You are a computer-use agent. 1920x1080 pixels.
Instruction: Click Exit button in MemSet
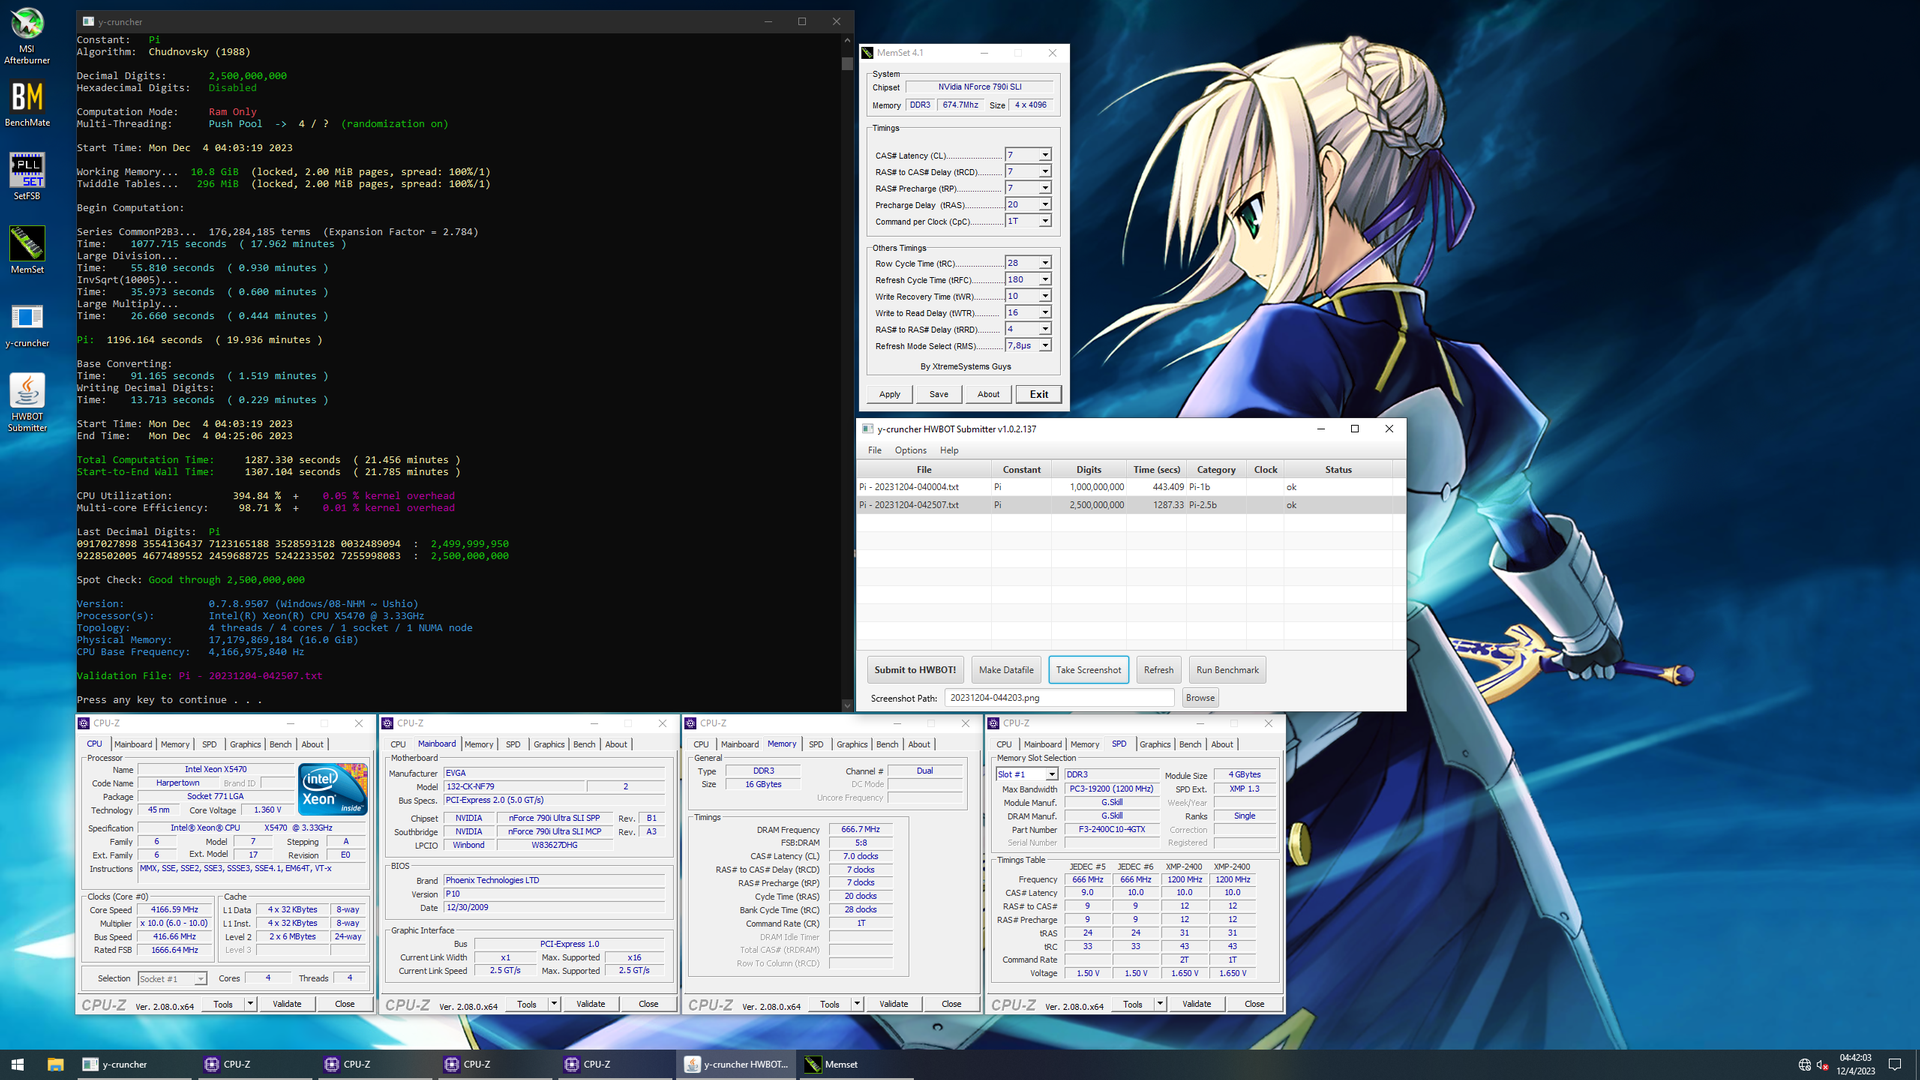point(1039,394)
